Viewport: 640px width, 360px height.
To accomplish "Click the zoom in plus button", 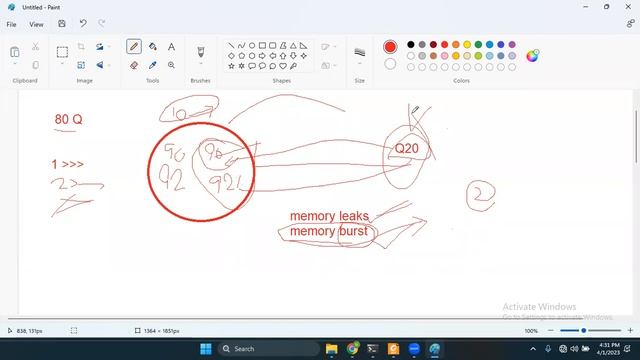I will (x=630, y=330).
